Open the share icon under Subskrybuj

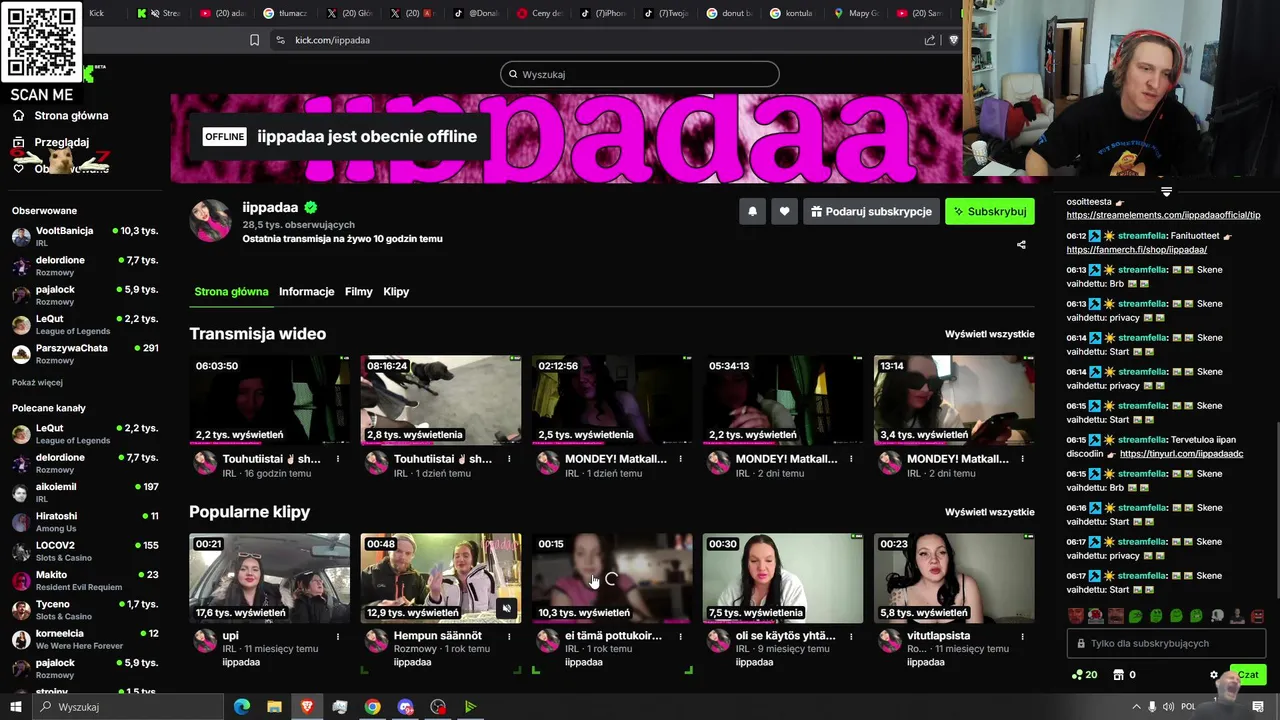pos(1021,245)
